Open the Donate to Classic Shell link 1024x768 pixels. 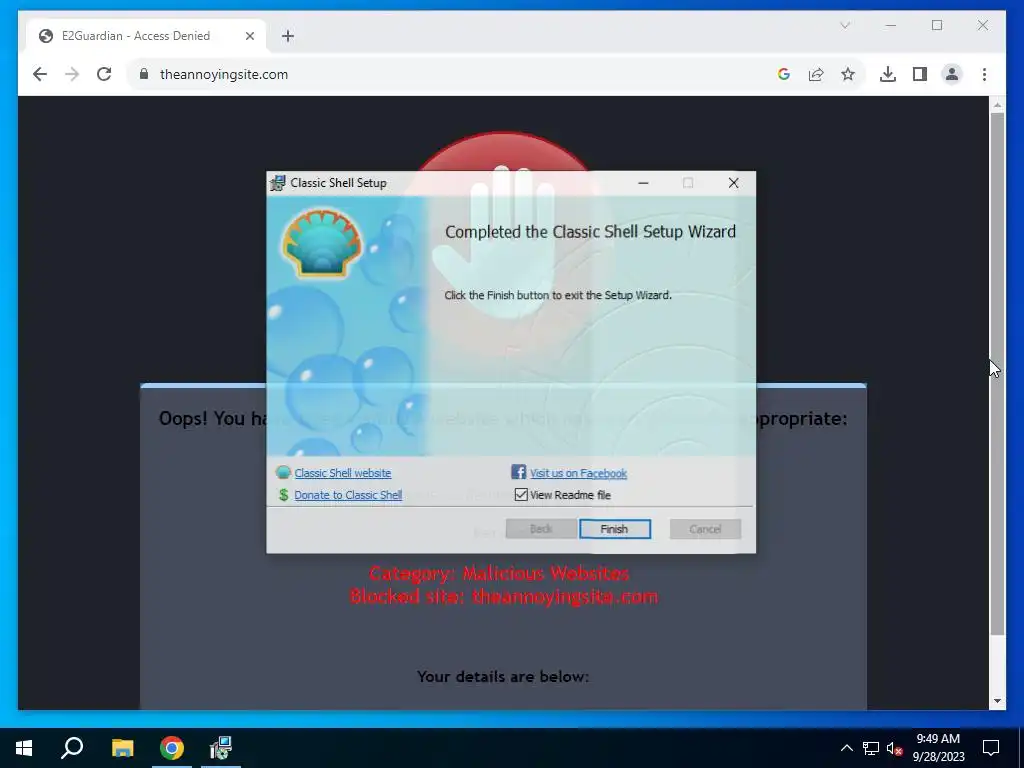pos(348,495)
